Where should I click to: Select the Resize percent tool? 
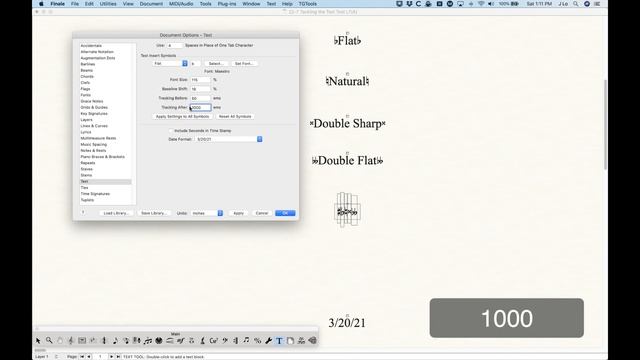tap(258, 340)
